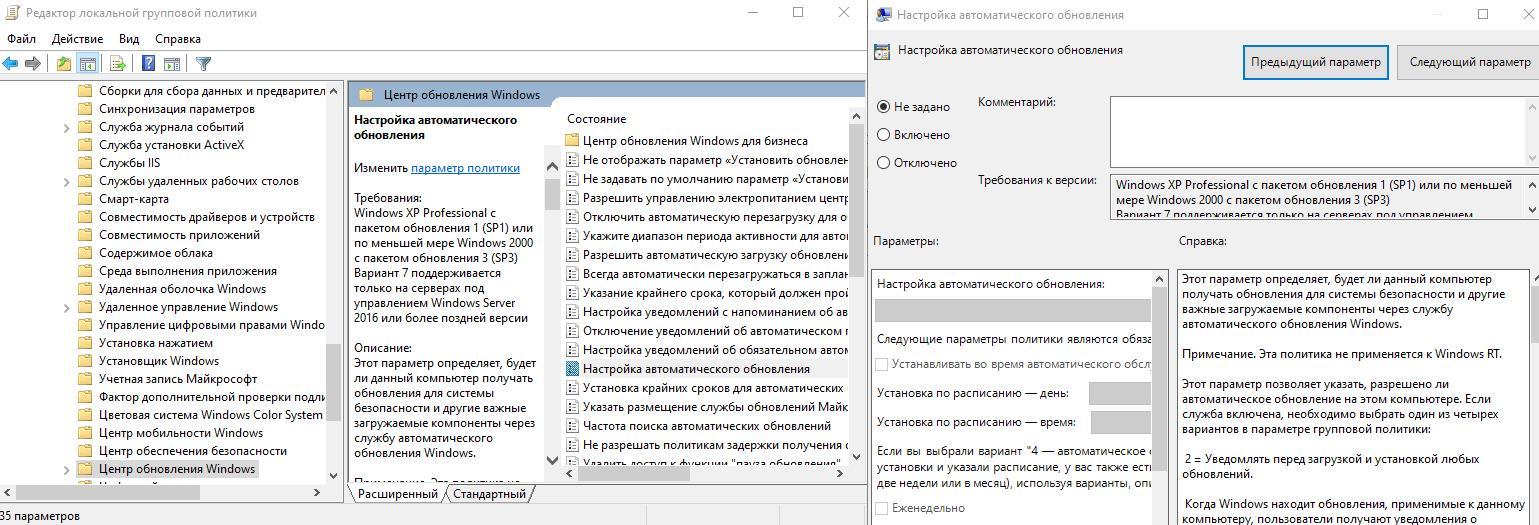Select 'Учетная запись Майкрософт' tree item

(178, 379)
